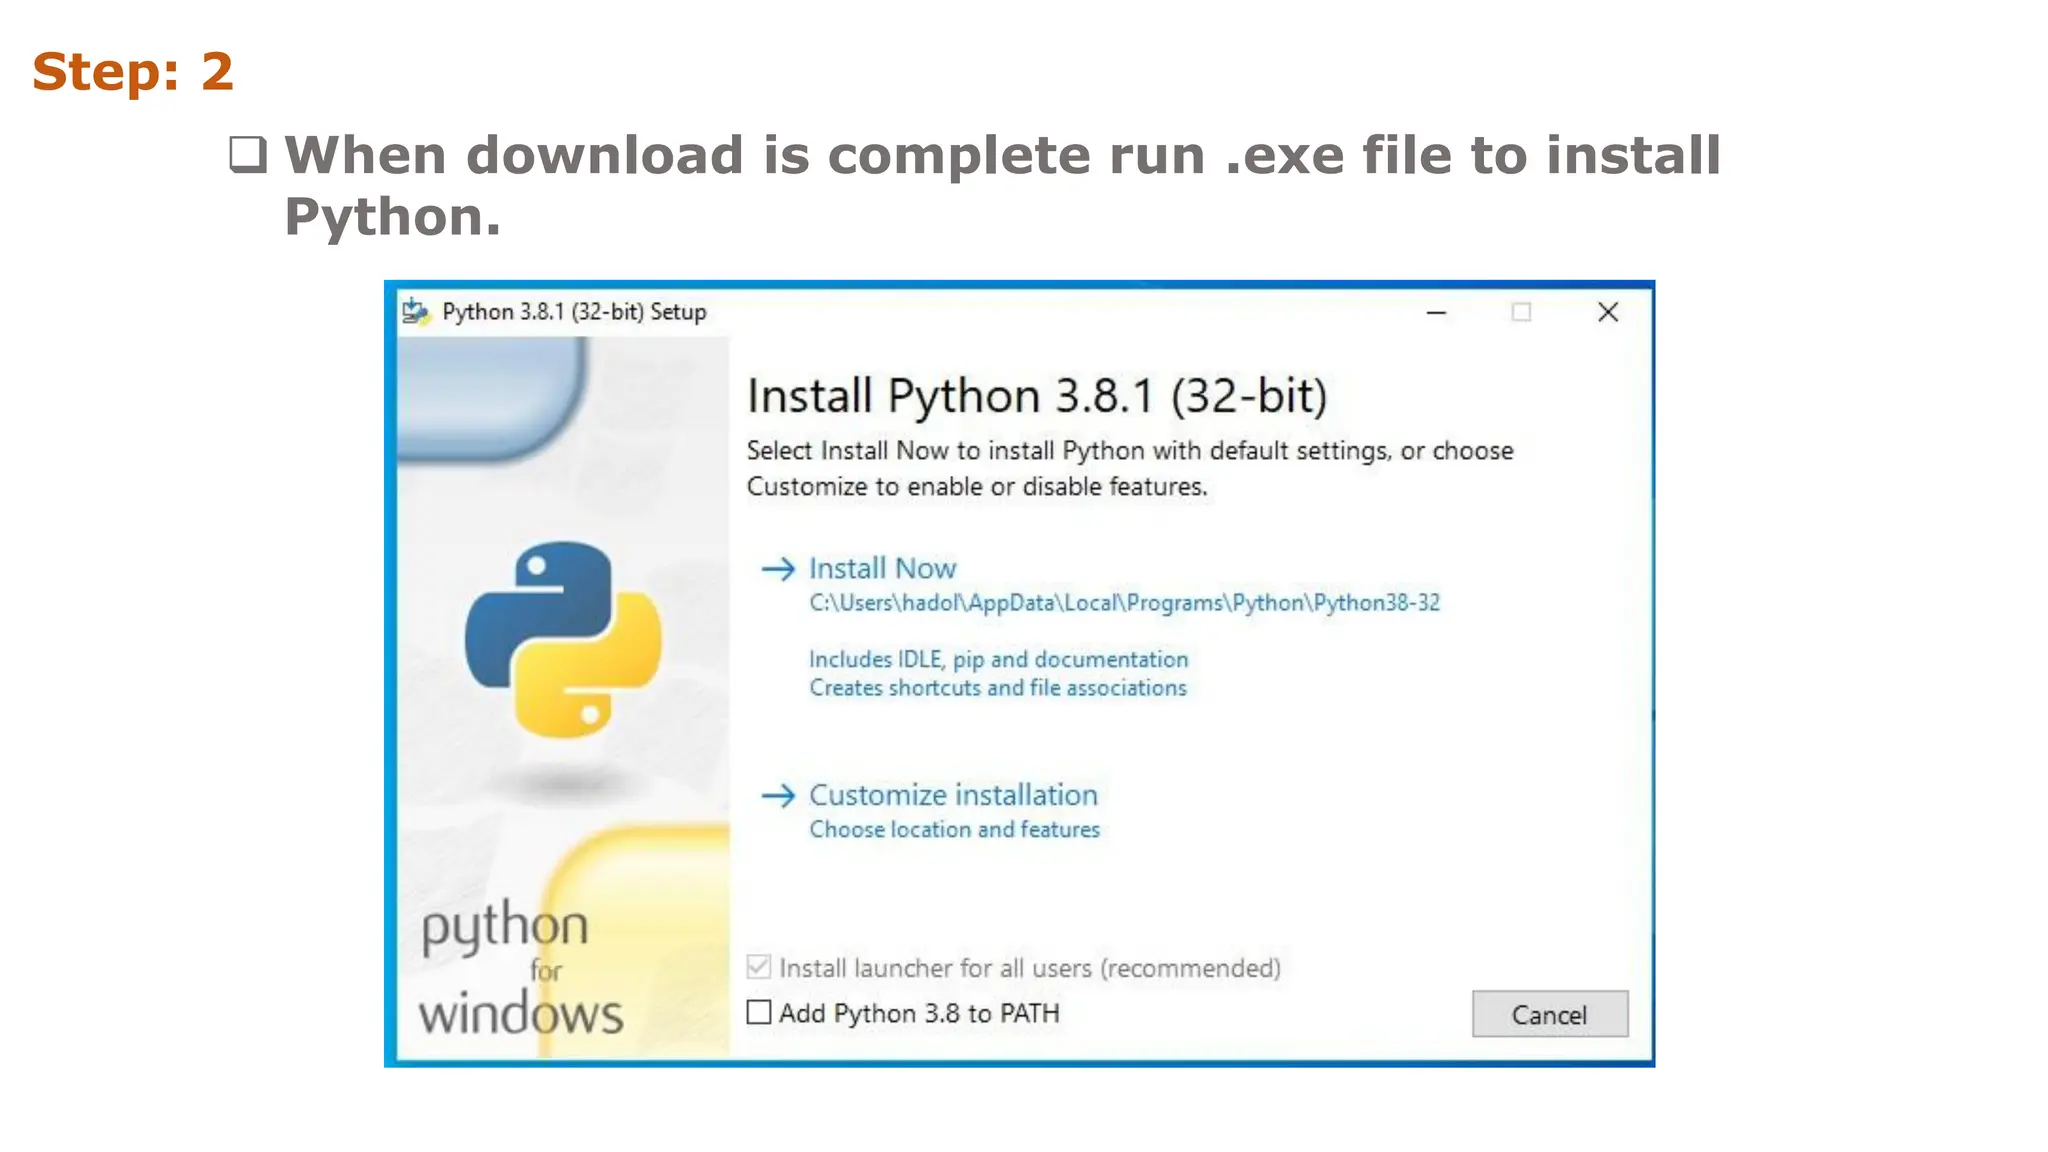Click the Python setup installer icon in title bar
Image resolution: width=2048 pixels, height=1152 pixels.
pos(416,311)
